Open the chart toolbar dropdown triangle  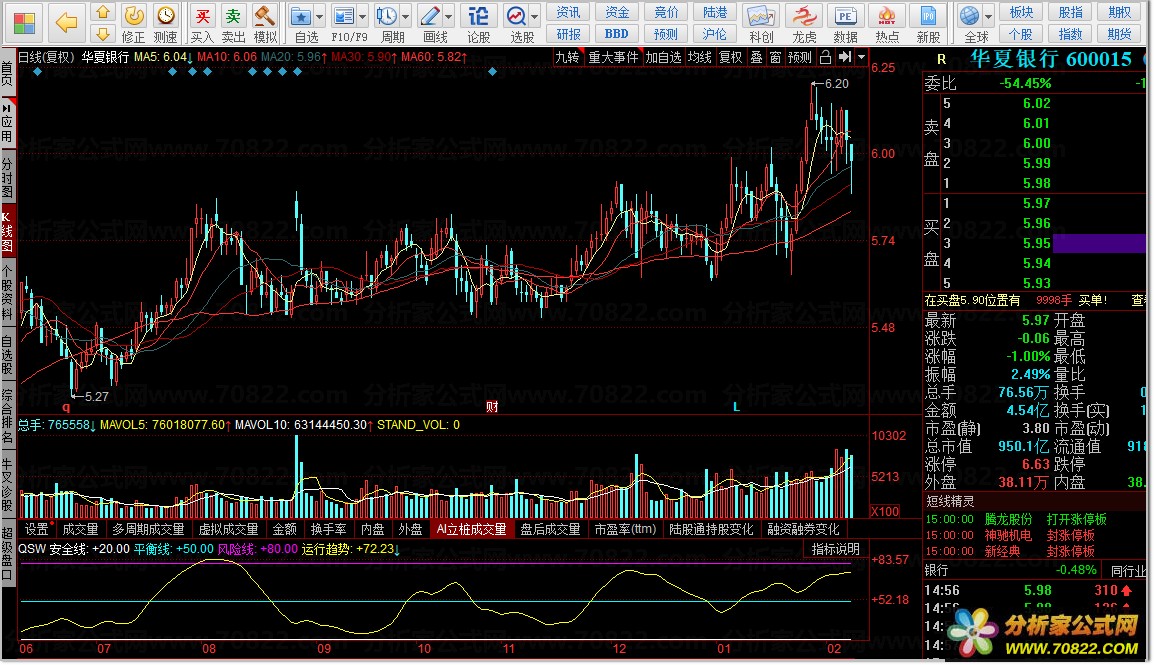861,57
